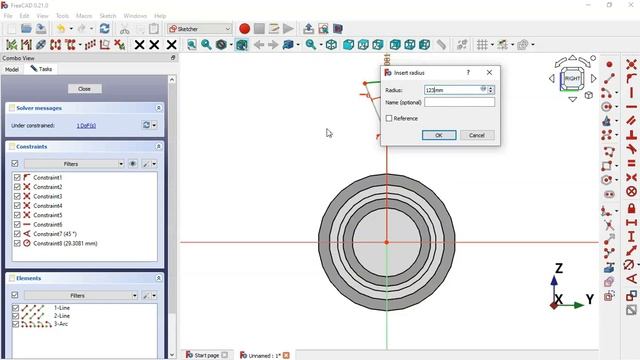Open the File menu
The height and width of the screenshot is (360, 640).
(x=8, y=16)
